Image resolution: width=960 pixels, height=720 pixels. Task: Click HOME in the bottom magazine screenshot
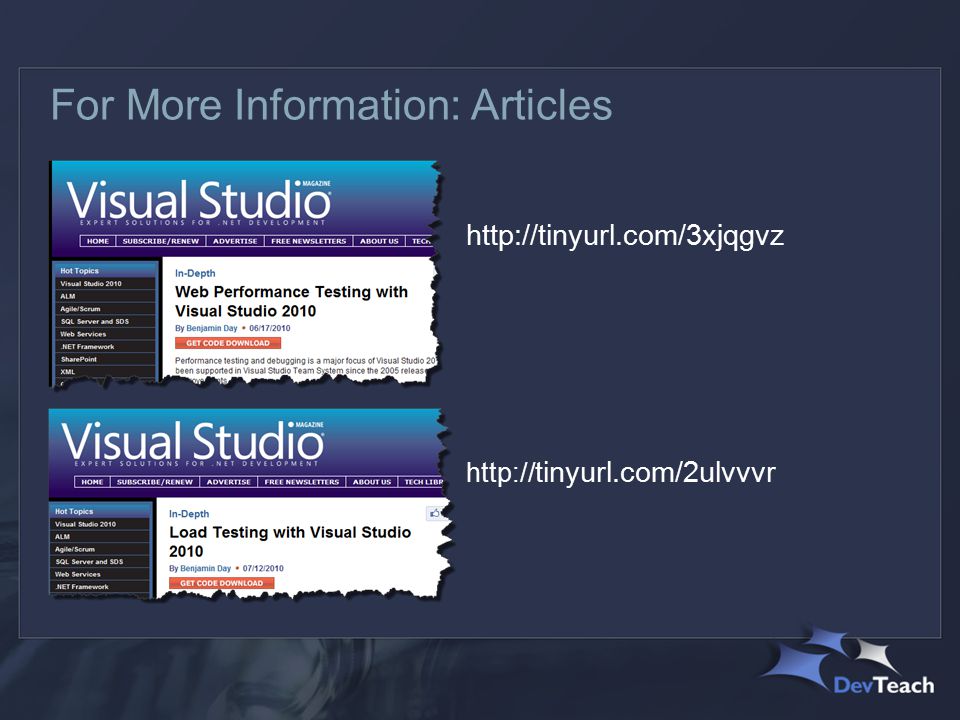[92, 482]
